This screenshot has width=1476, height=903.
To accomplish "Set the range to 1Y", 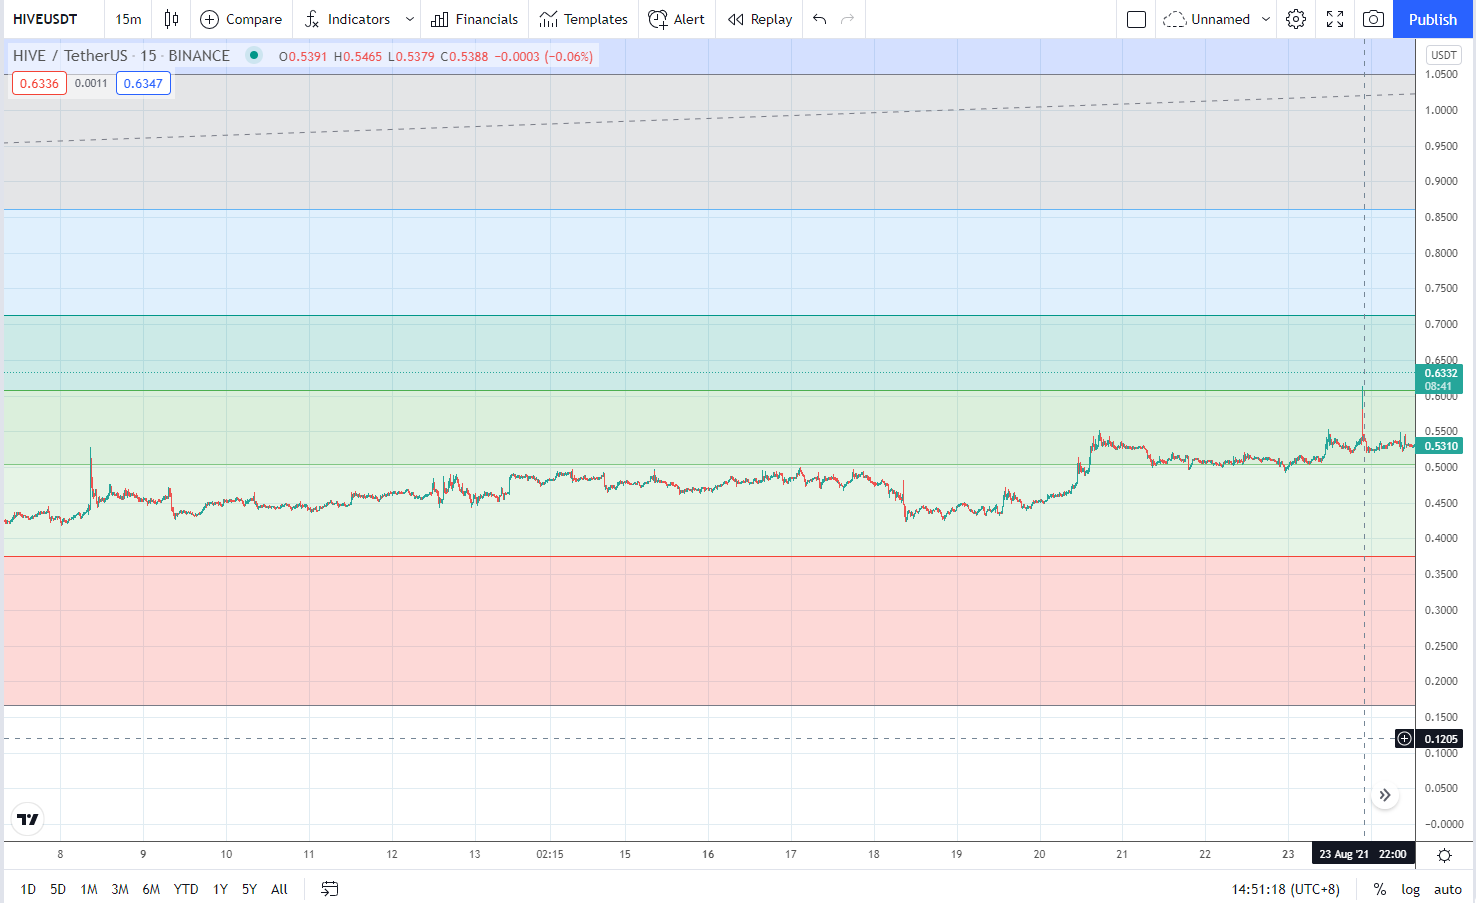I will click(220, 889).
